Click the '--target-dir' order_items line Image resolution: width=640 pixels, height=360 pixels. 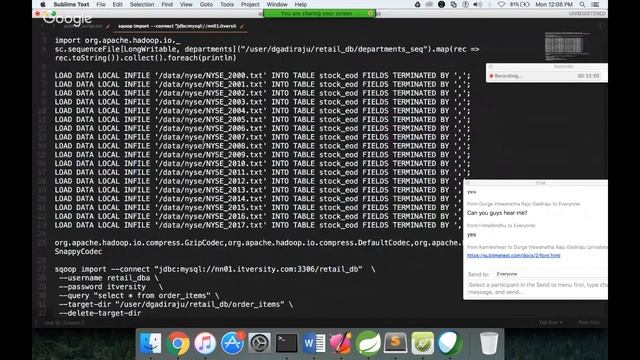point(176,304)
